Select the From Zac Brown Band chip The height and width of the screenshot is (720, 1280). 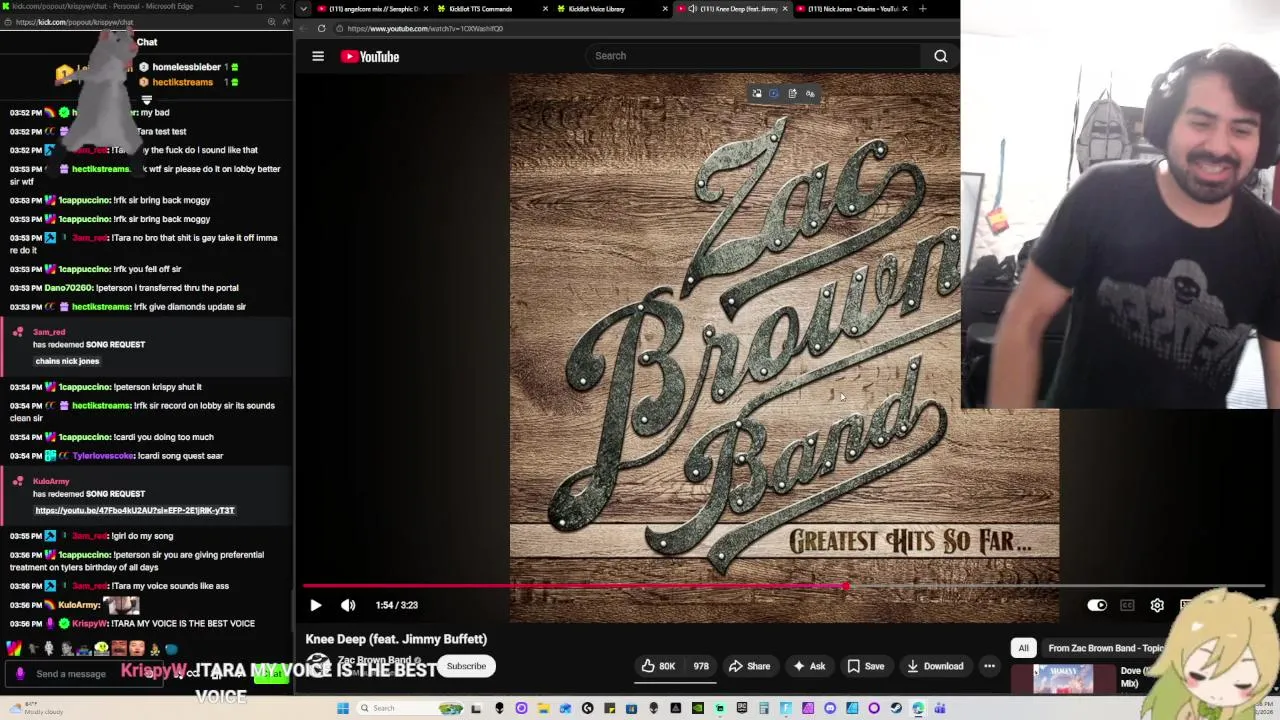coord(1105,648)
